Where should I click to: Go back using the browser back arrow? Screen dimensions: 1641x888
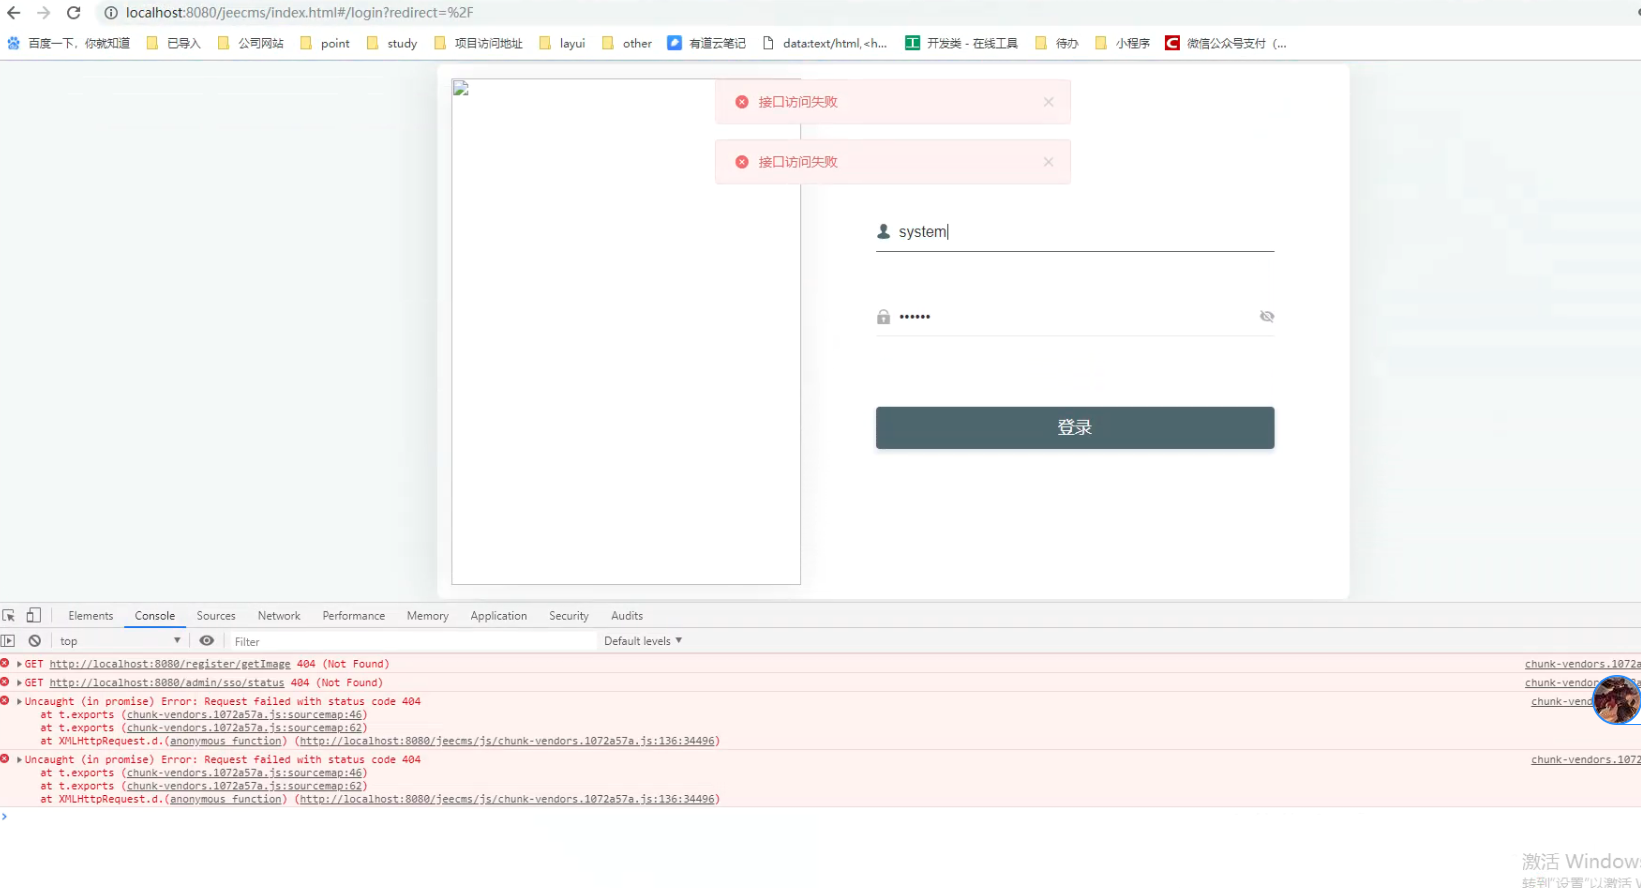point(14,13)
